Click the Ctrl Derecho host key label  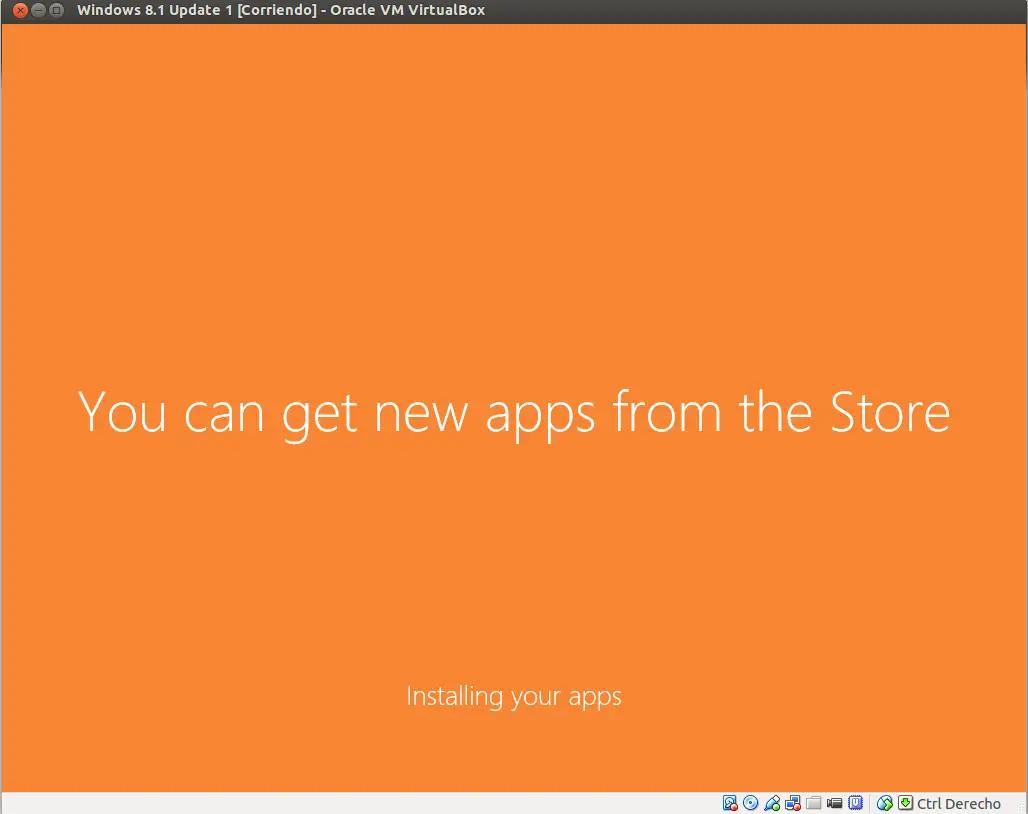[959, 804]
